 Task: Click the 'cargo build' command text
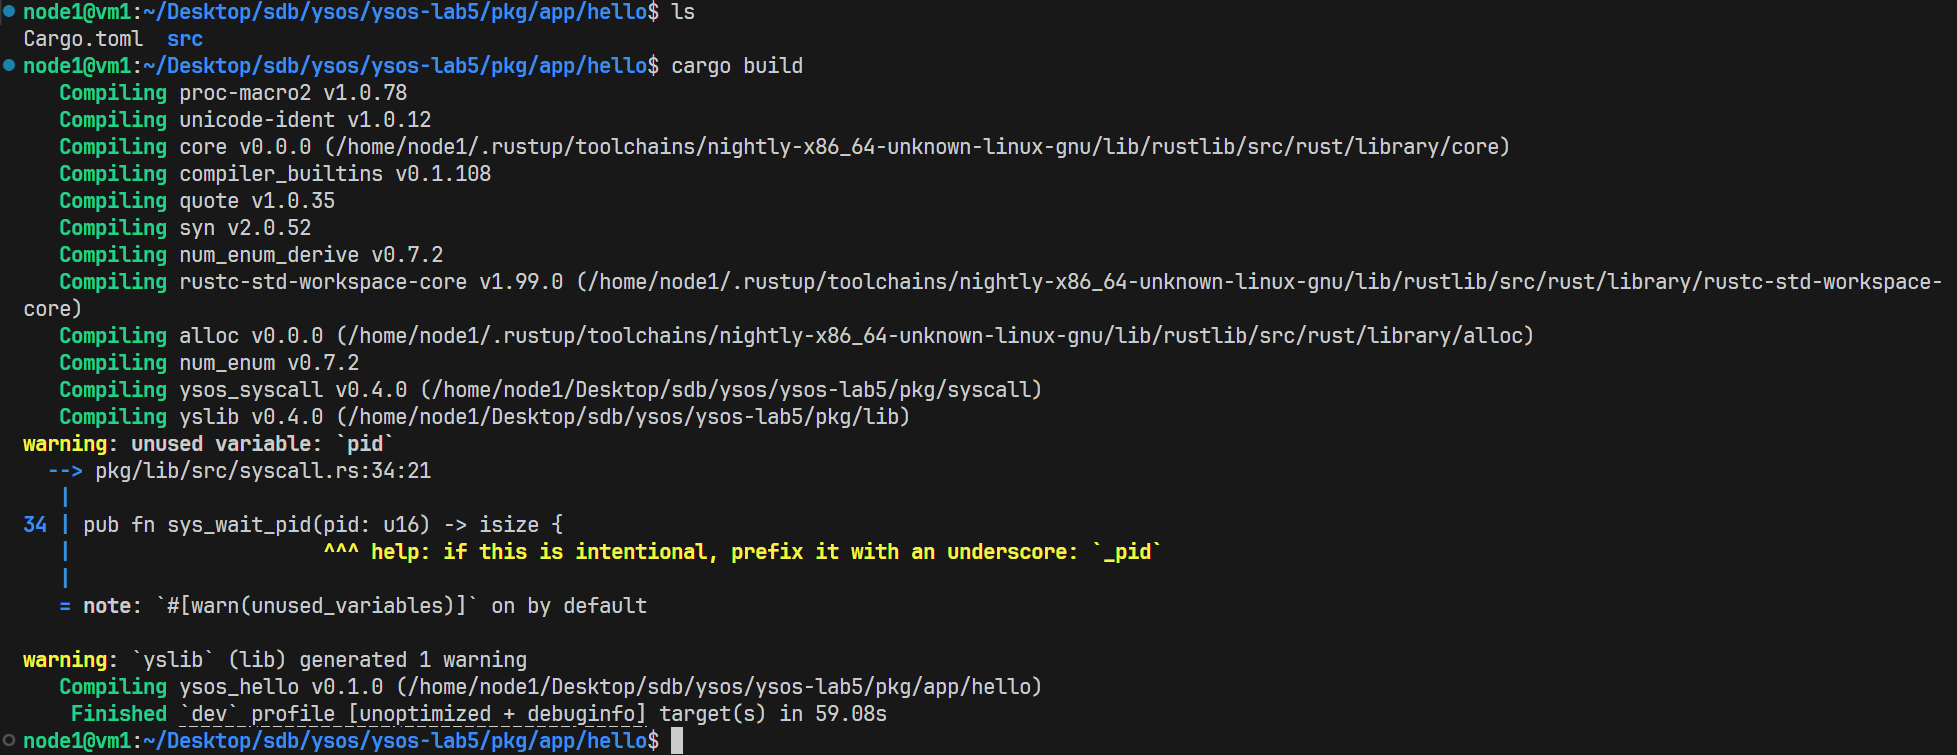(737, 66)
